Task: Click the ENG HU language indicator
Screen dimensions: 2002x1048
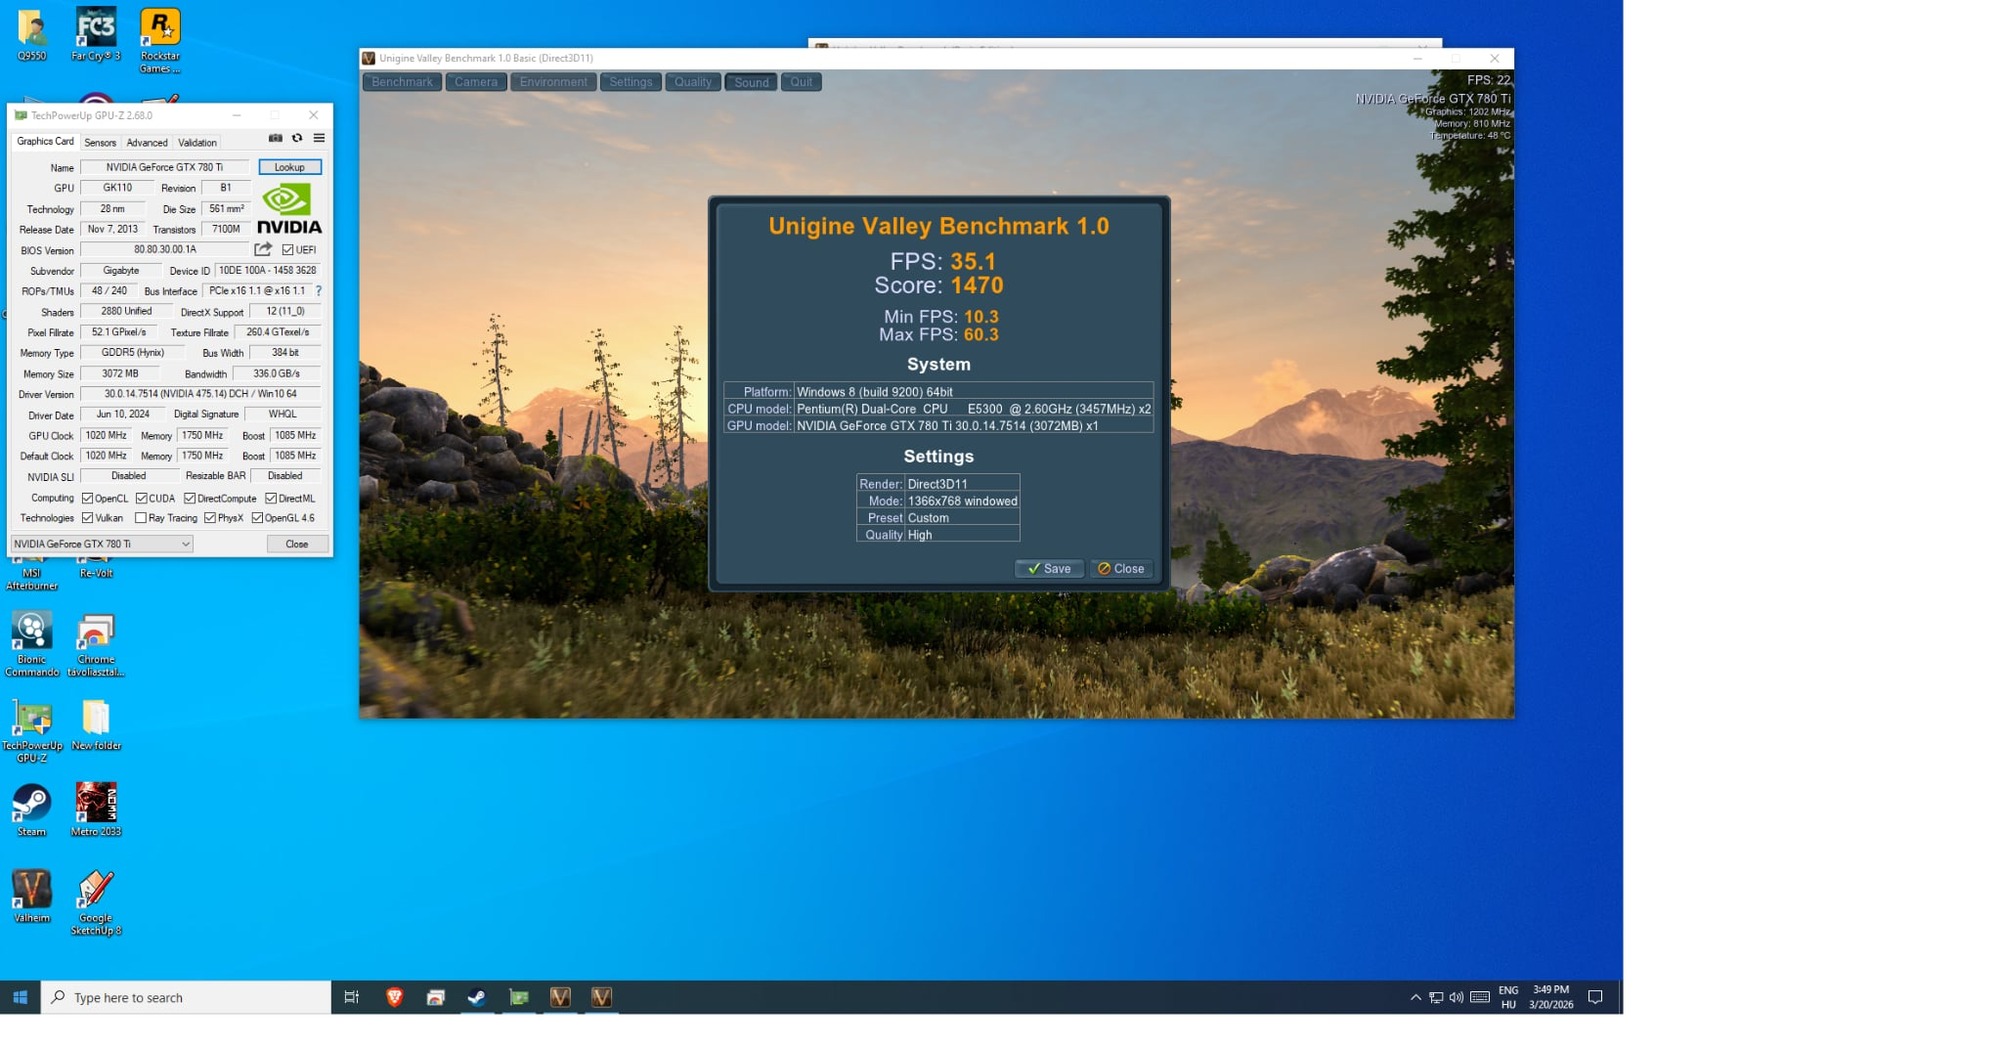Action: pos(1508,997)
